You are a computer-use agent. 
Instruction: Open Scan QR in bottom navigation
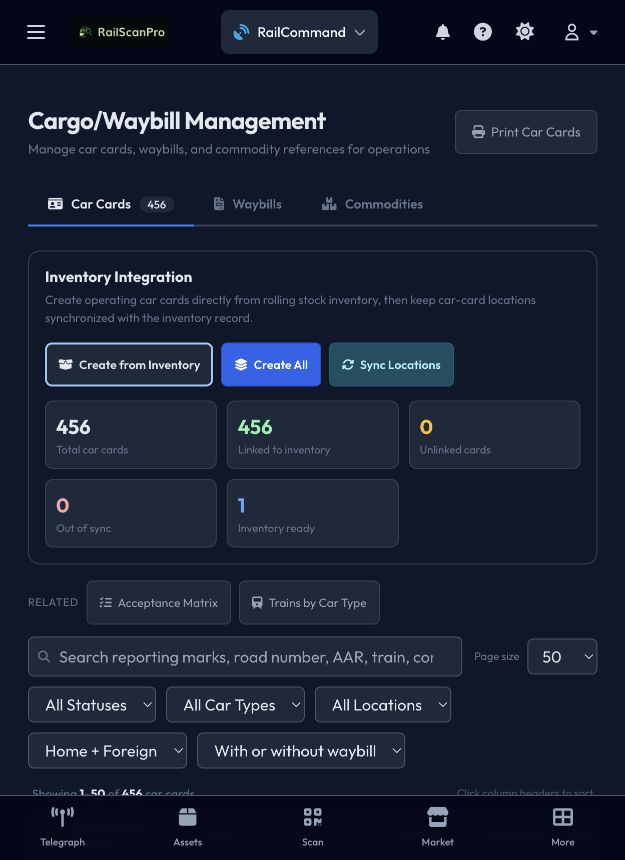(x=312, y=827)
